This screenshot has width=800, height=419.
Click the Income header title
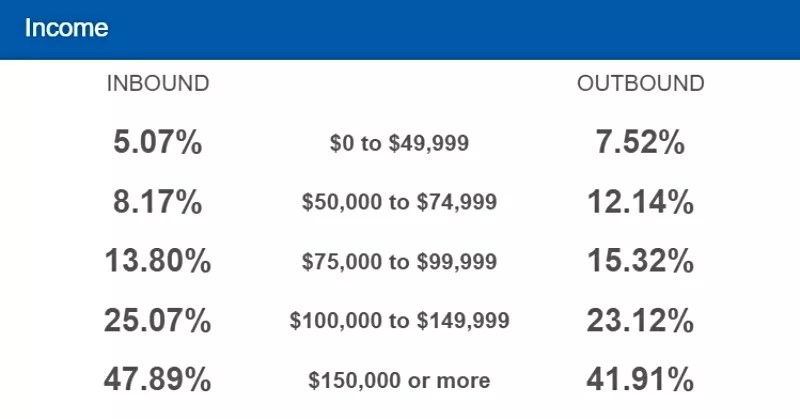click(x=66, y=28)
